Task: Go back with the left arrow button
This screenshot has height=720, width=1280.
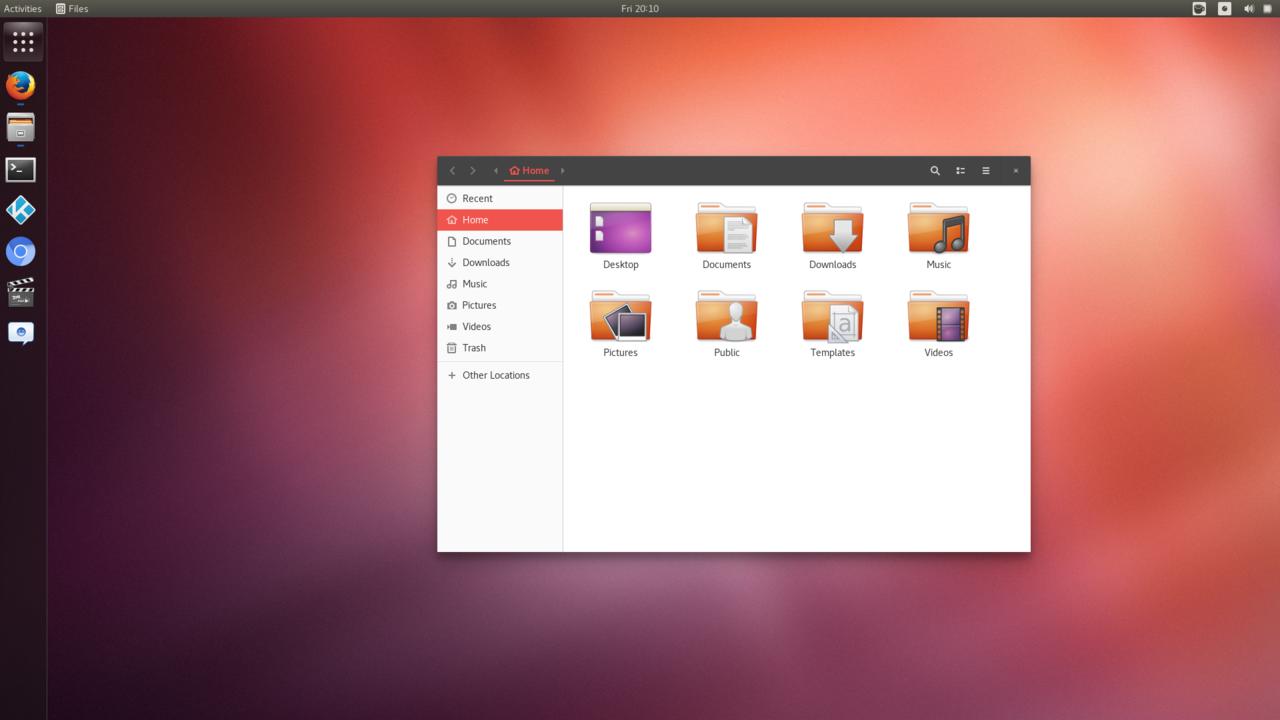Action: tap(452, 171)
